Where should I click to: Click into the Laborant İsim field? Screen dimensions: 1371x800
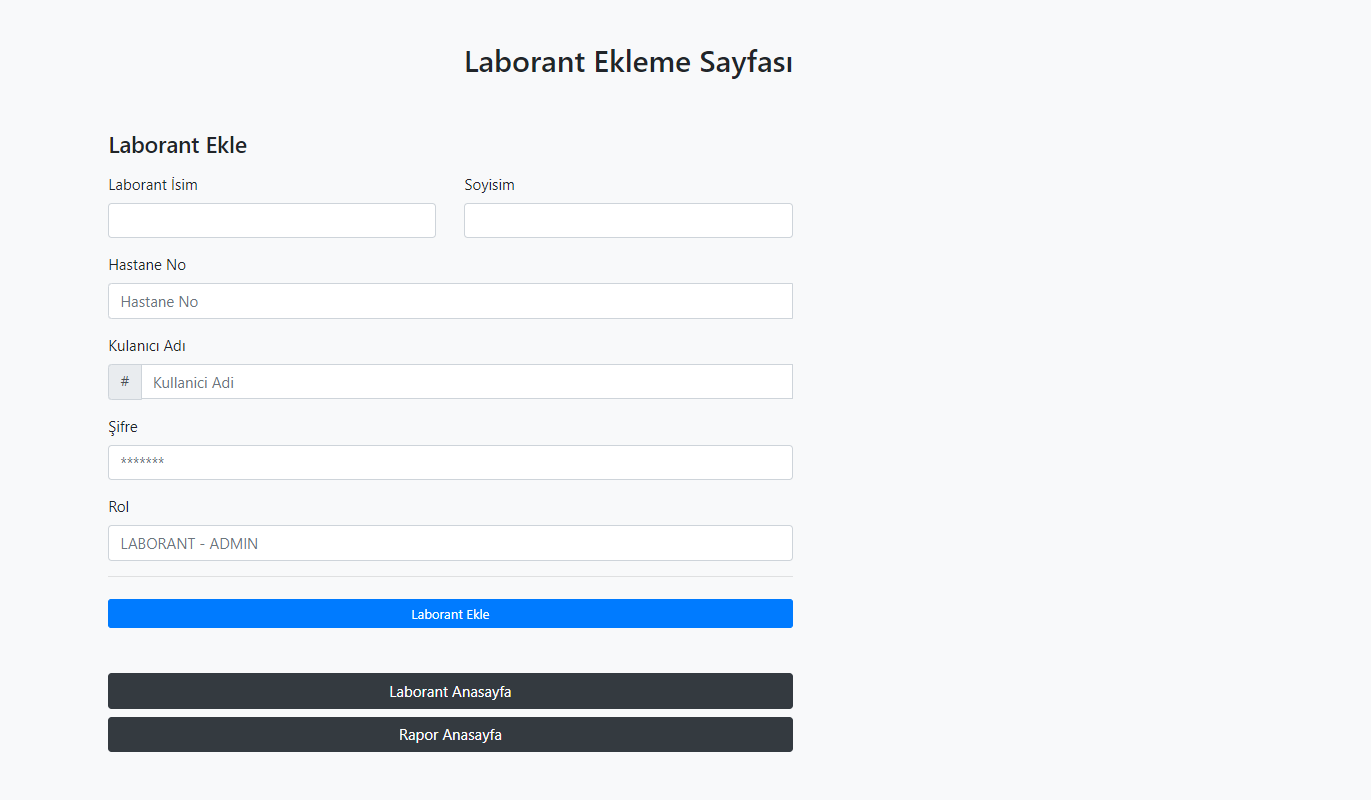click(271, 220)
